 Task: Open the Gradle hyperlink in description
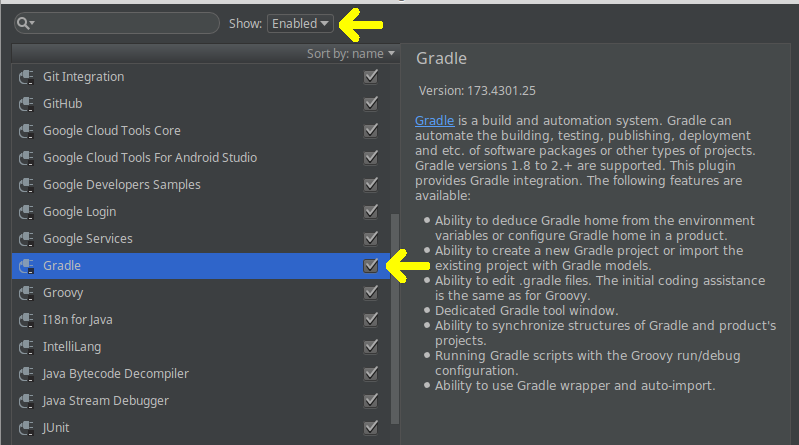[434, 120]
